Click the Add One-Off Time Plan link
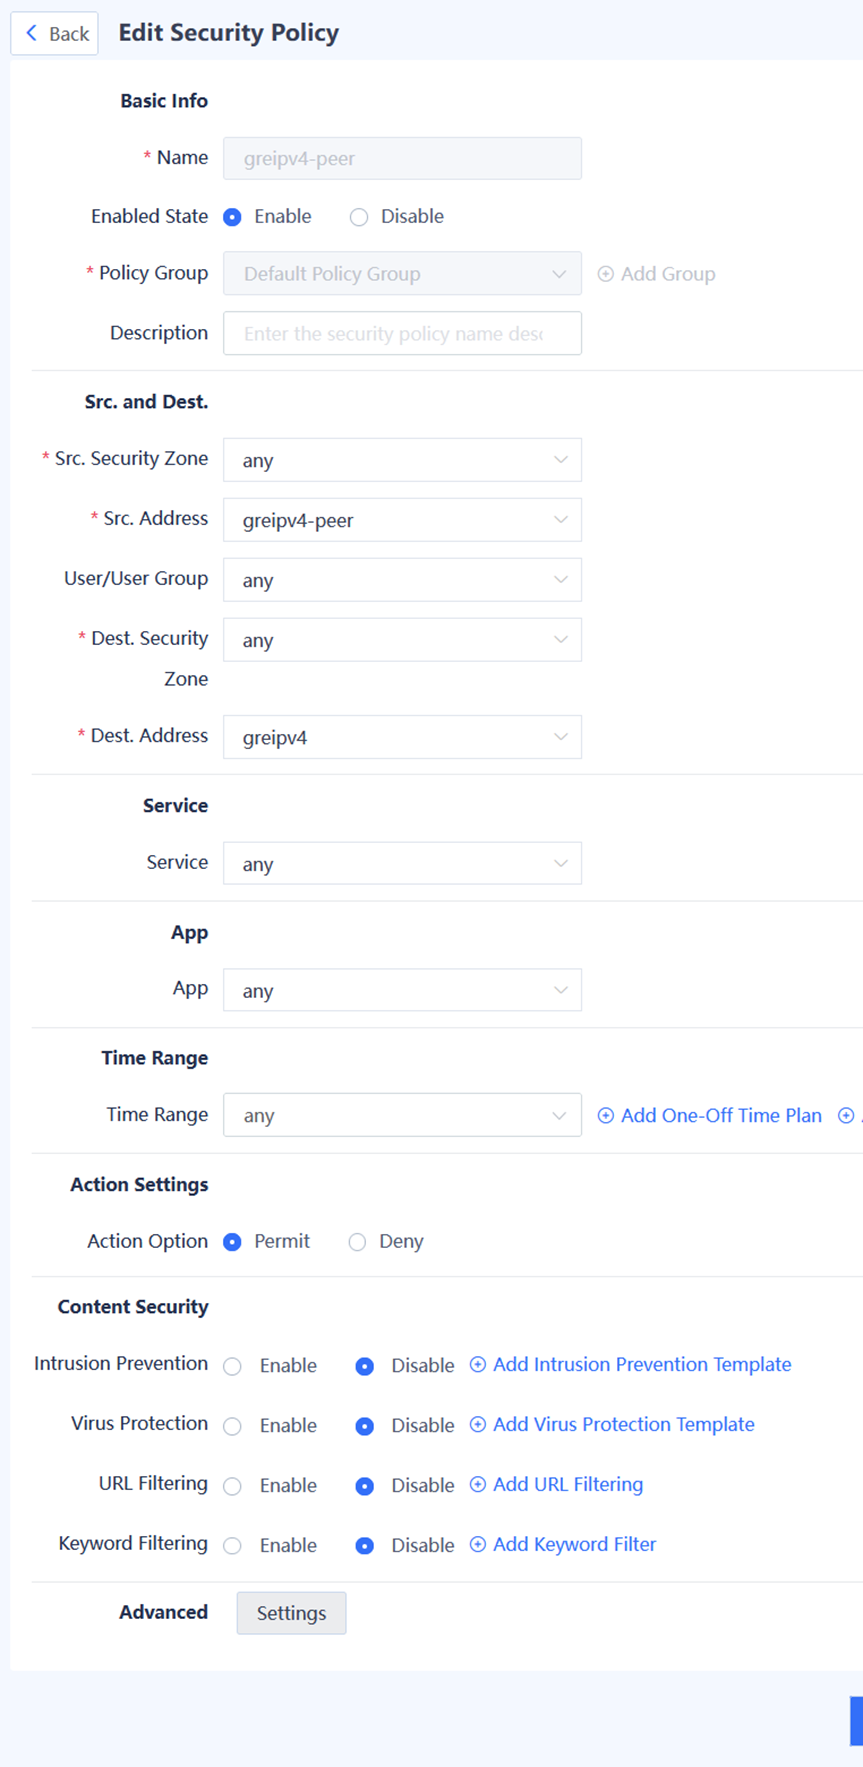Screen dimensions: 863x1767 pyautogui.click(x=721, y=1116)
